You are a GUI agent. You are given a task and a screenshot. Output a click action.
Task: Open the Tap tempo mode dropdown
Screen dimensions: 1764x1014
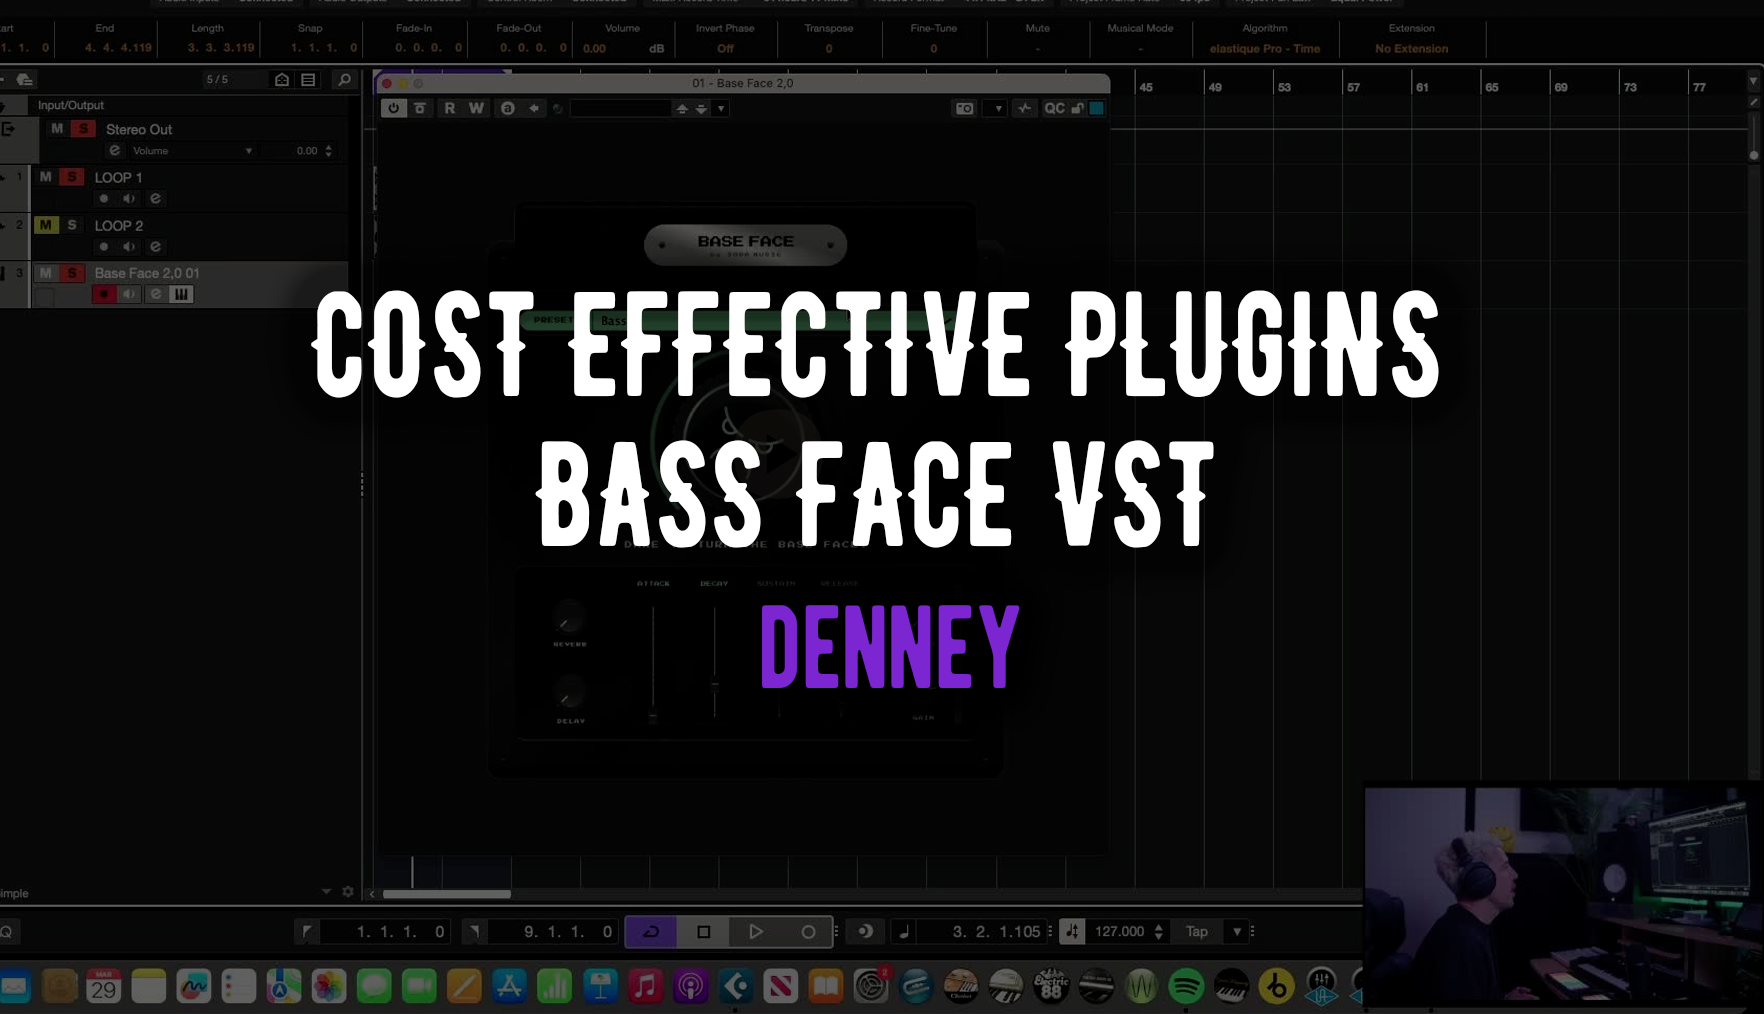(x=1237, y=931)
